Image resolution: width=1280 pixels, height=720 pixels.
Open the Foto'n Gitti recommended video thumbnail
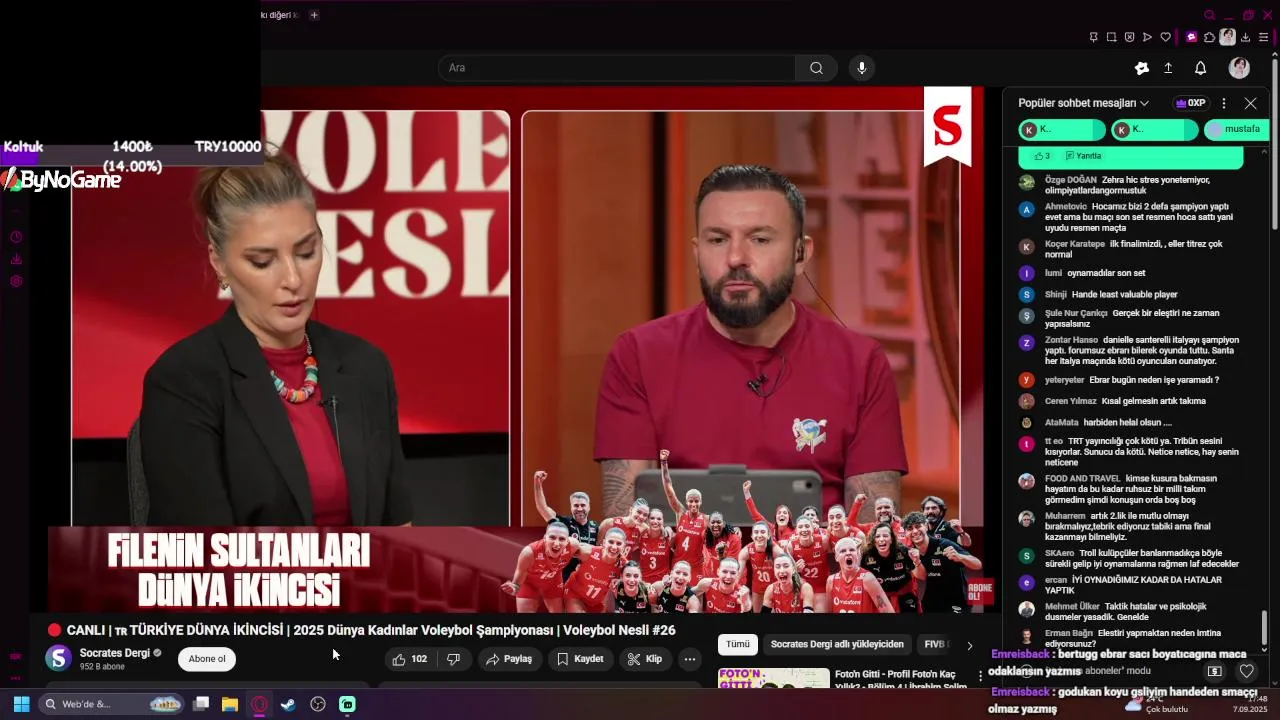[x=774, y=678]
